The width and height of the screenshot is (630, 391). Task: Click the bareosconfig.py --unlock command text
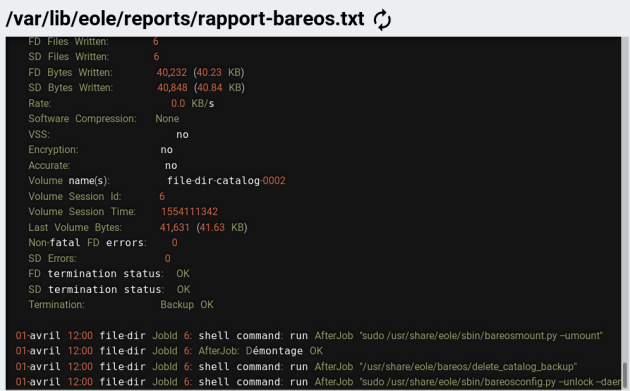tap(490, 382)
